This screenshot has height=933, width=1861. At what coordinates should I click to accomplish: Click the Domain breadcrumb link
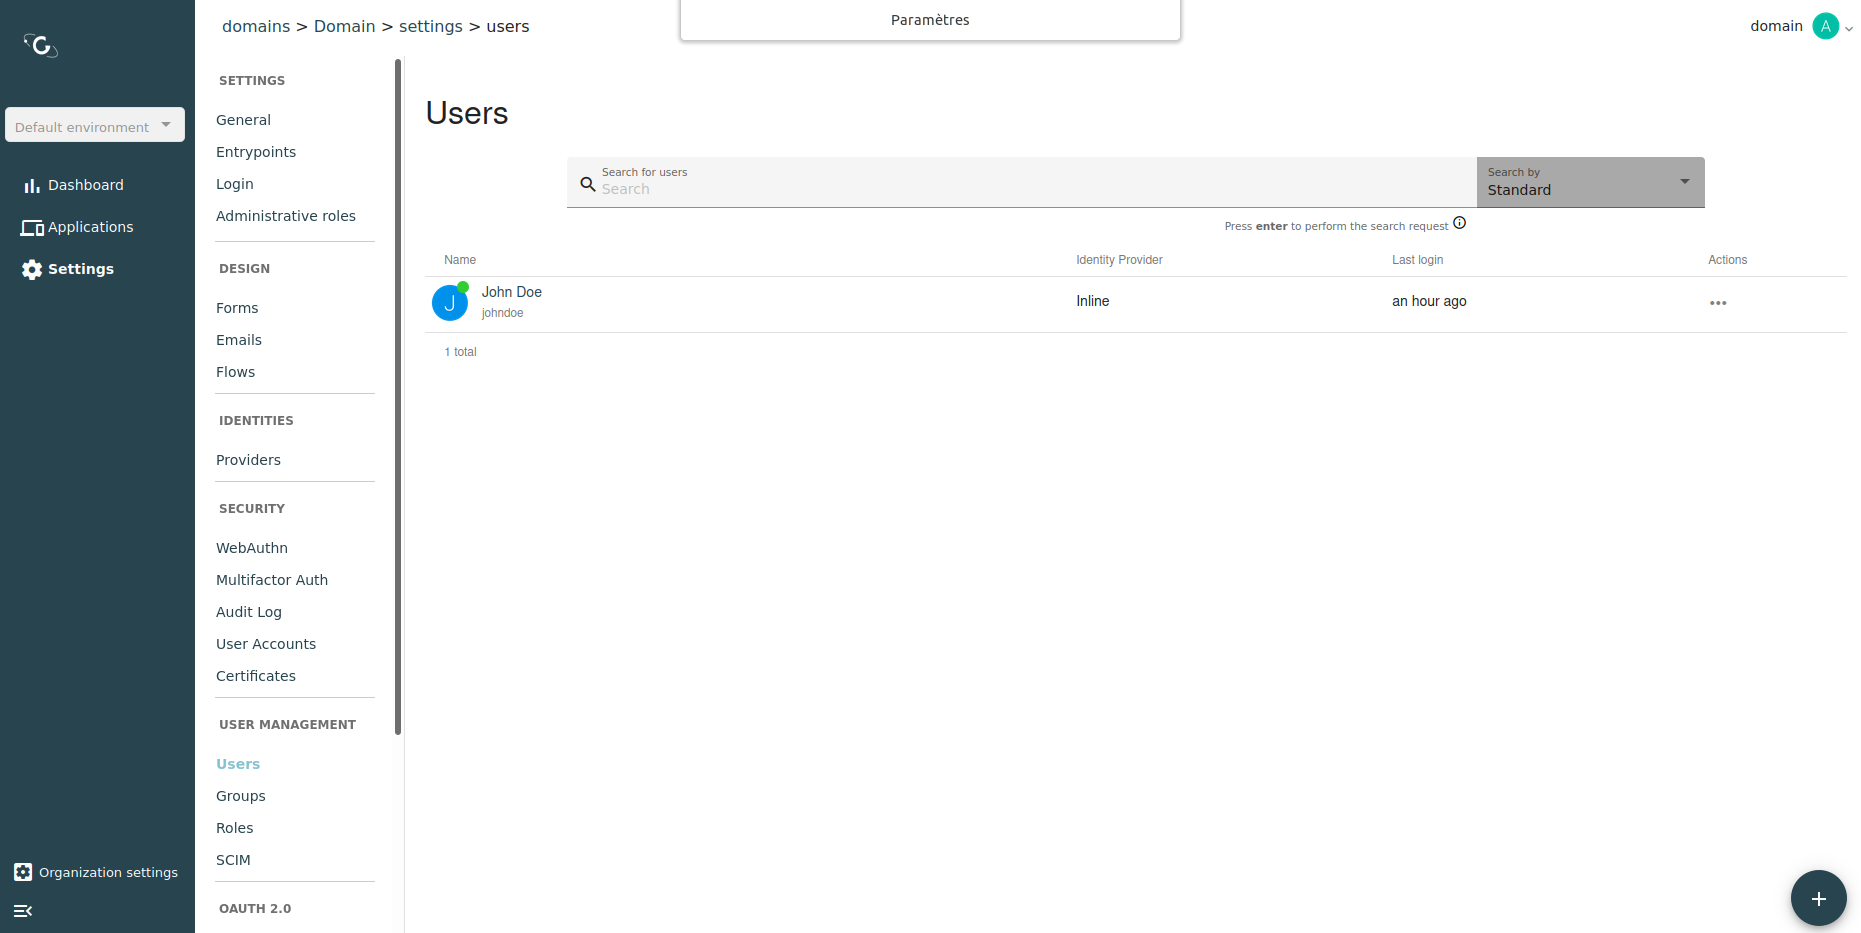point(344,26)
